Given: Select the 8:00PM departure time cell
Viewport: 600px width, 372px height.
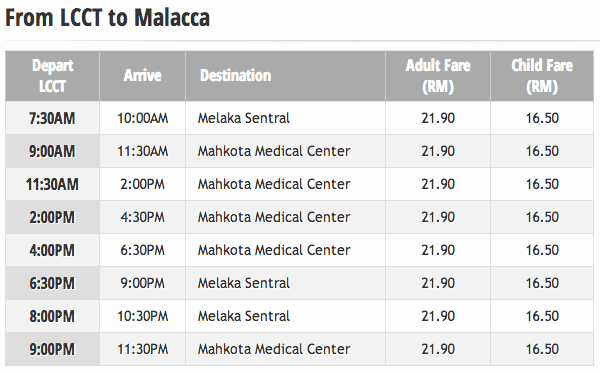Looking at the screenshot, I should point(52,317).
